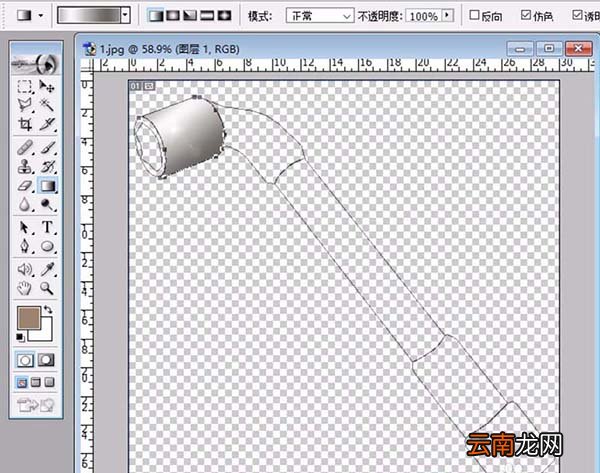
Task: Select the Slice tool
Action: coord(47,124)
